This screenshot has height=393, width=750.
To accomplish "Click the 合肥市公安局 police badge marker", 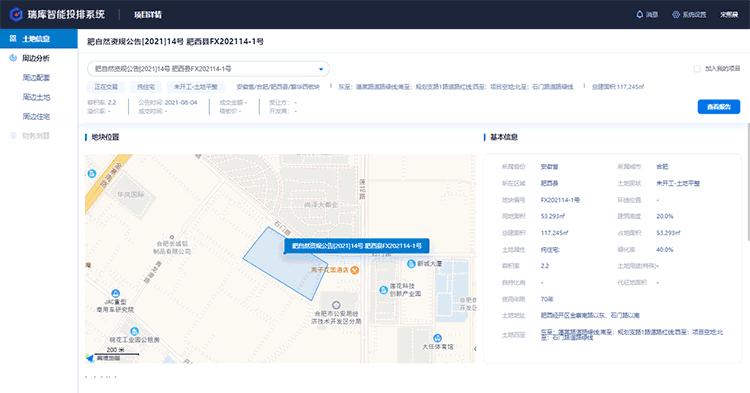I will point(336,305).
